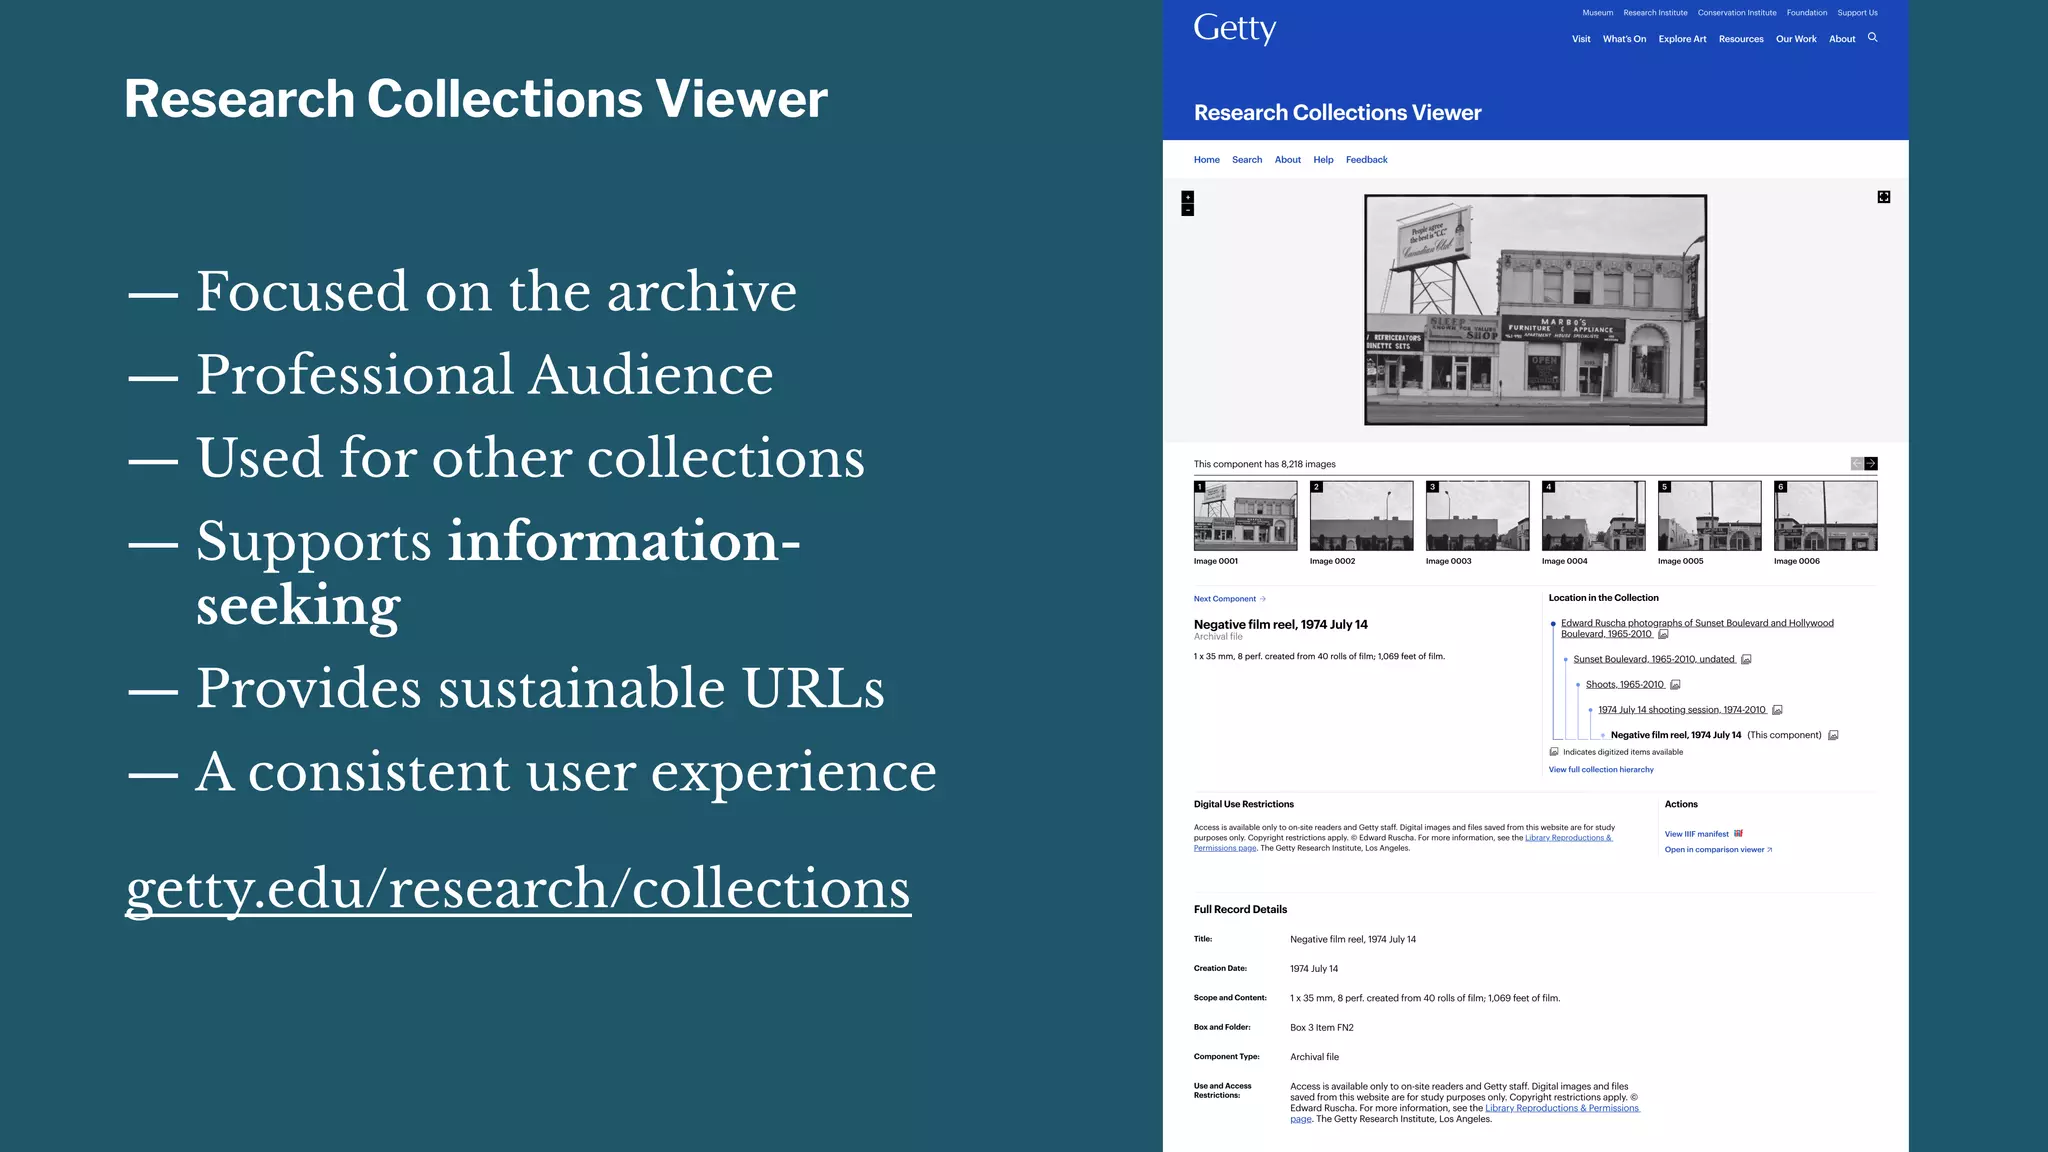Go to previous thumbnails with left arrow

[x=1857, y=464]
